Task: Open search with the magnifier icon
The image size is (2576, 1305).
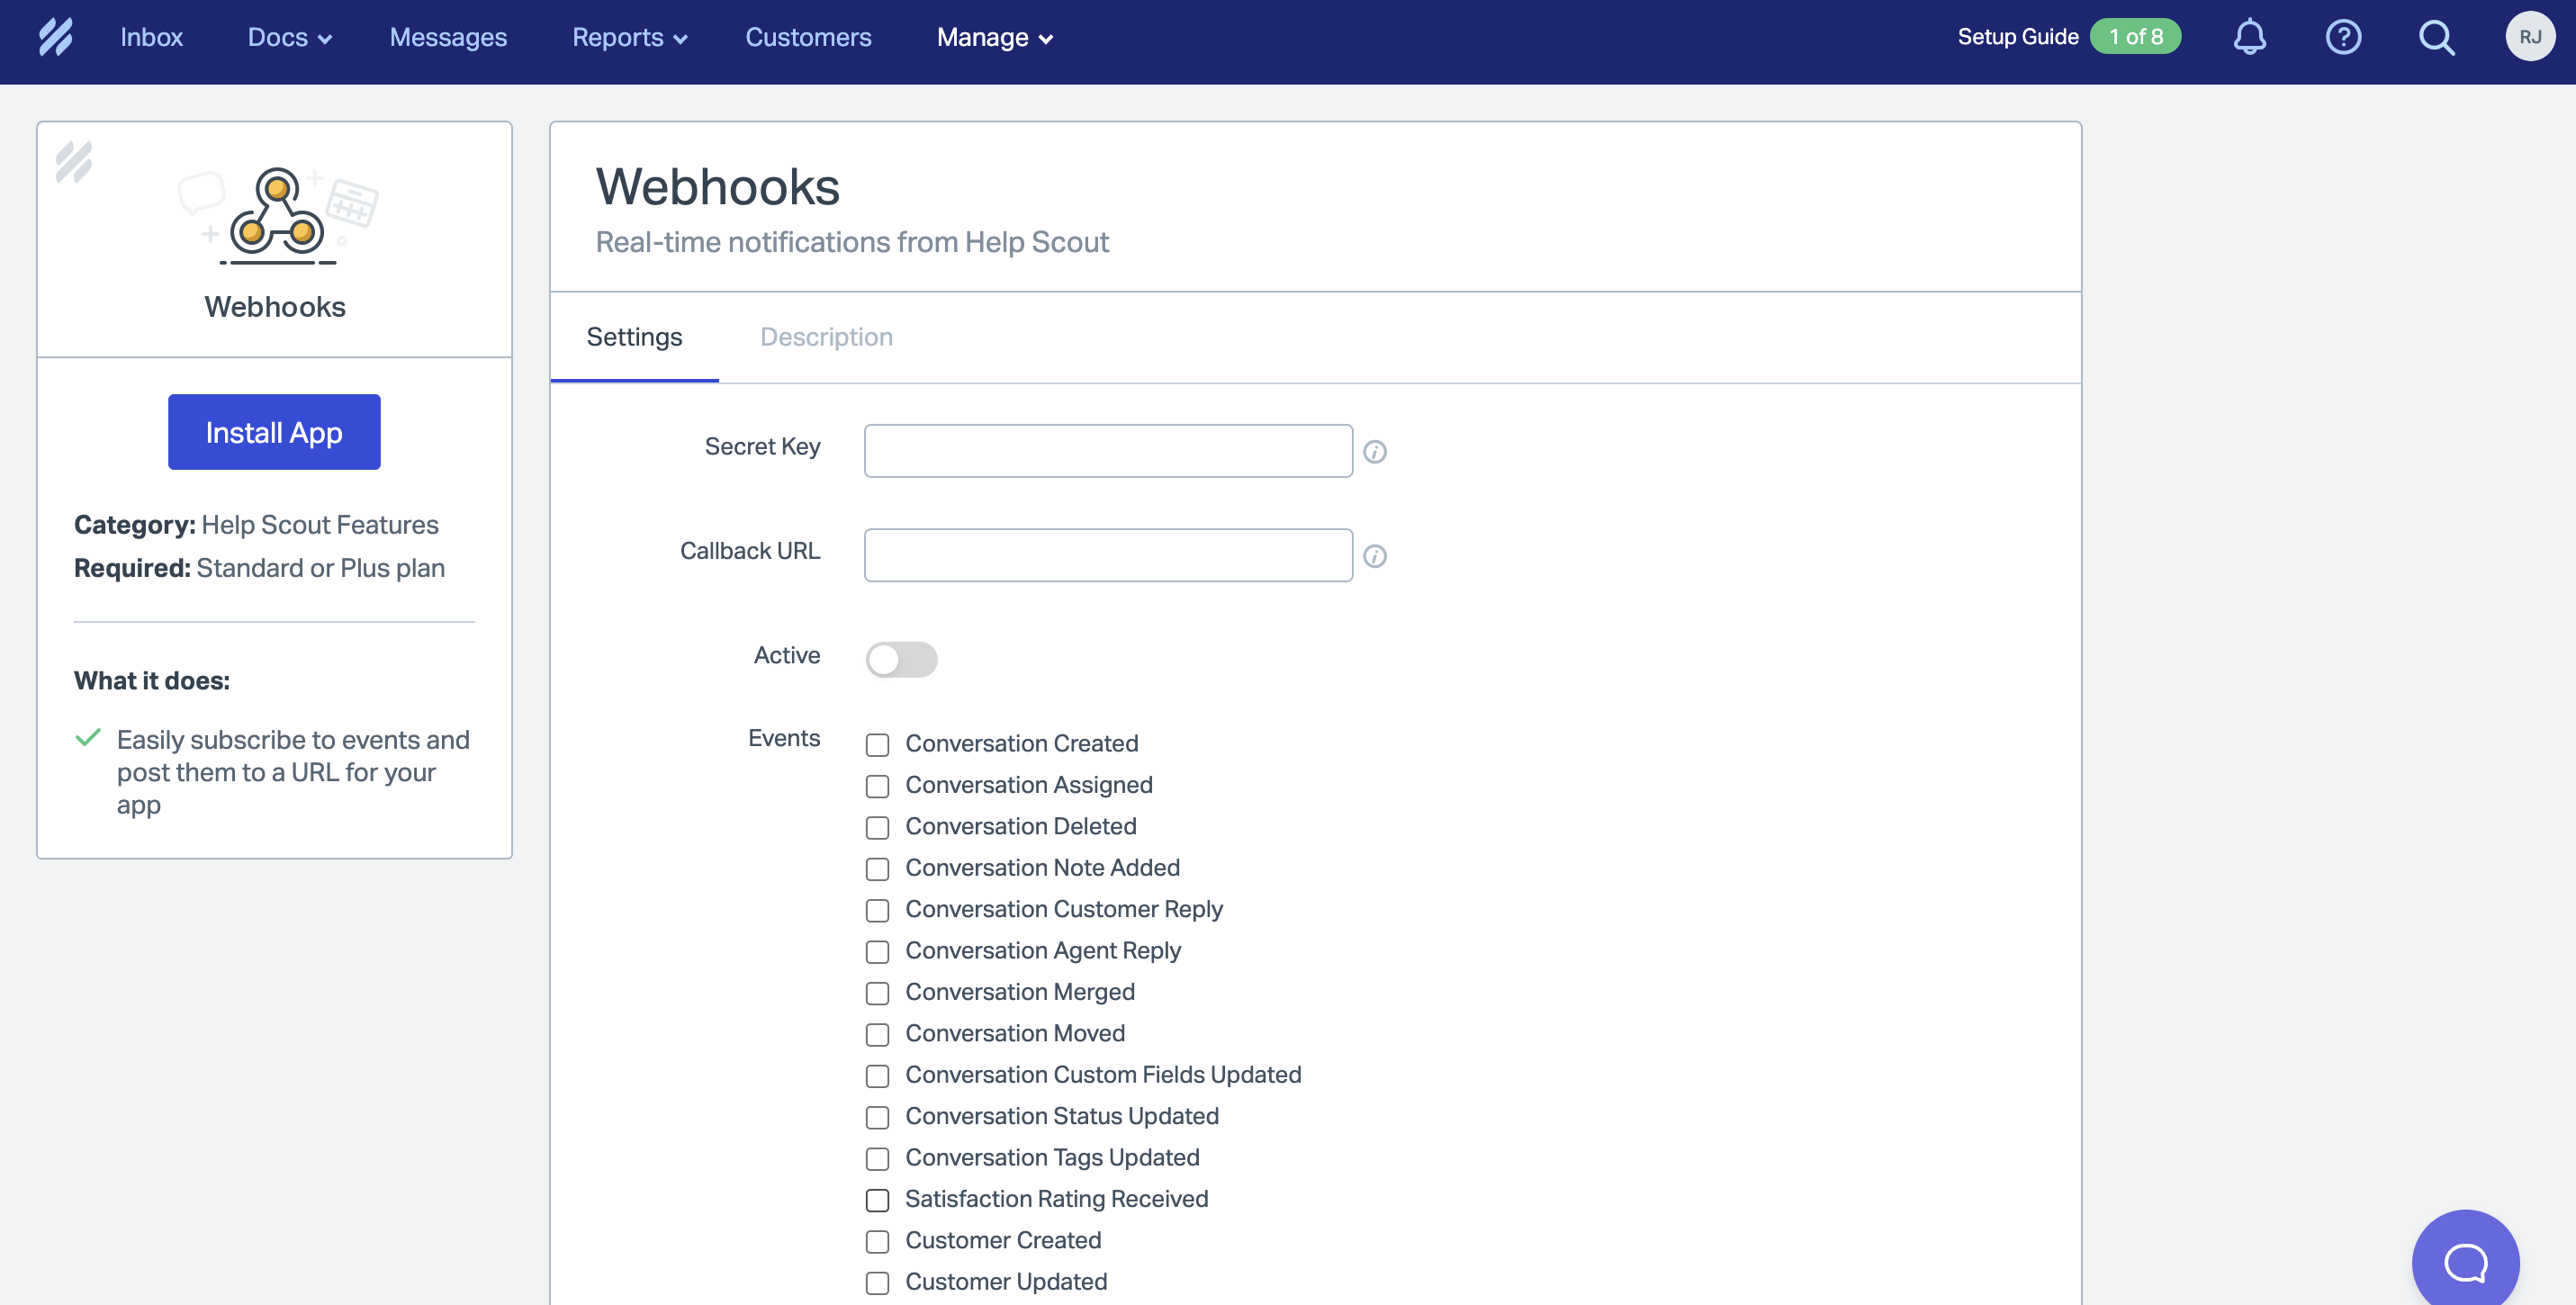Action: point(2436,37)
